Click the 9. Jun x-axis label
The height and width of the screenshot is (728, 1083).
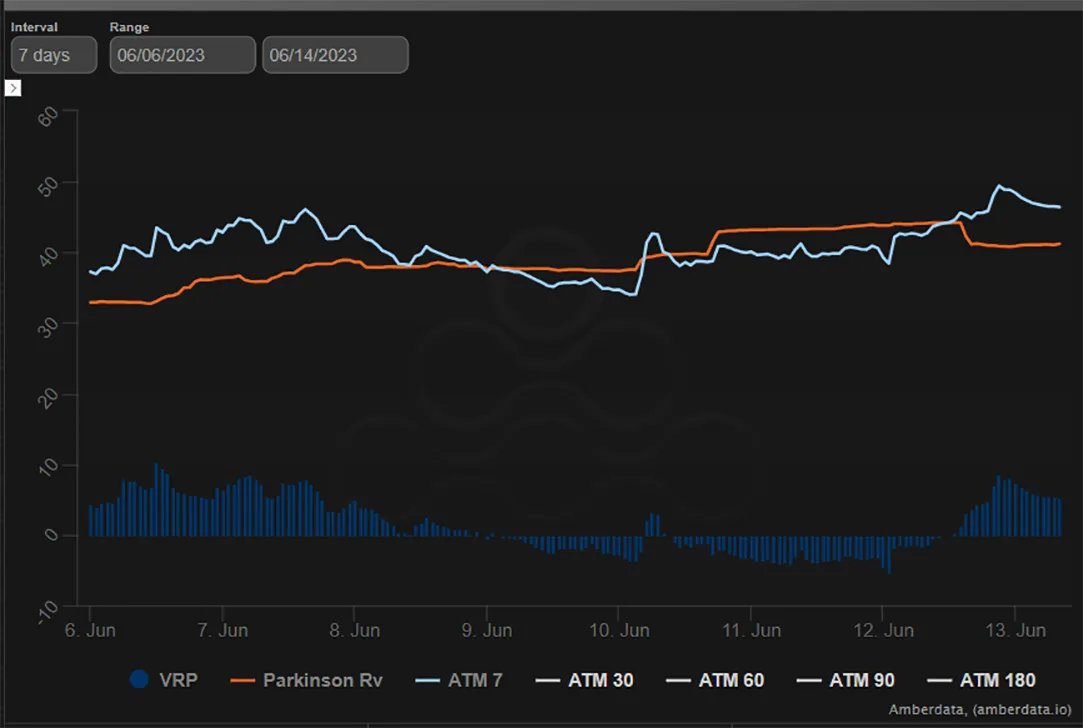coord(487,630)
